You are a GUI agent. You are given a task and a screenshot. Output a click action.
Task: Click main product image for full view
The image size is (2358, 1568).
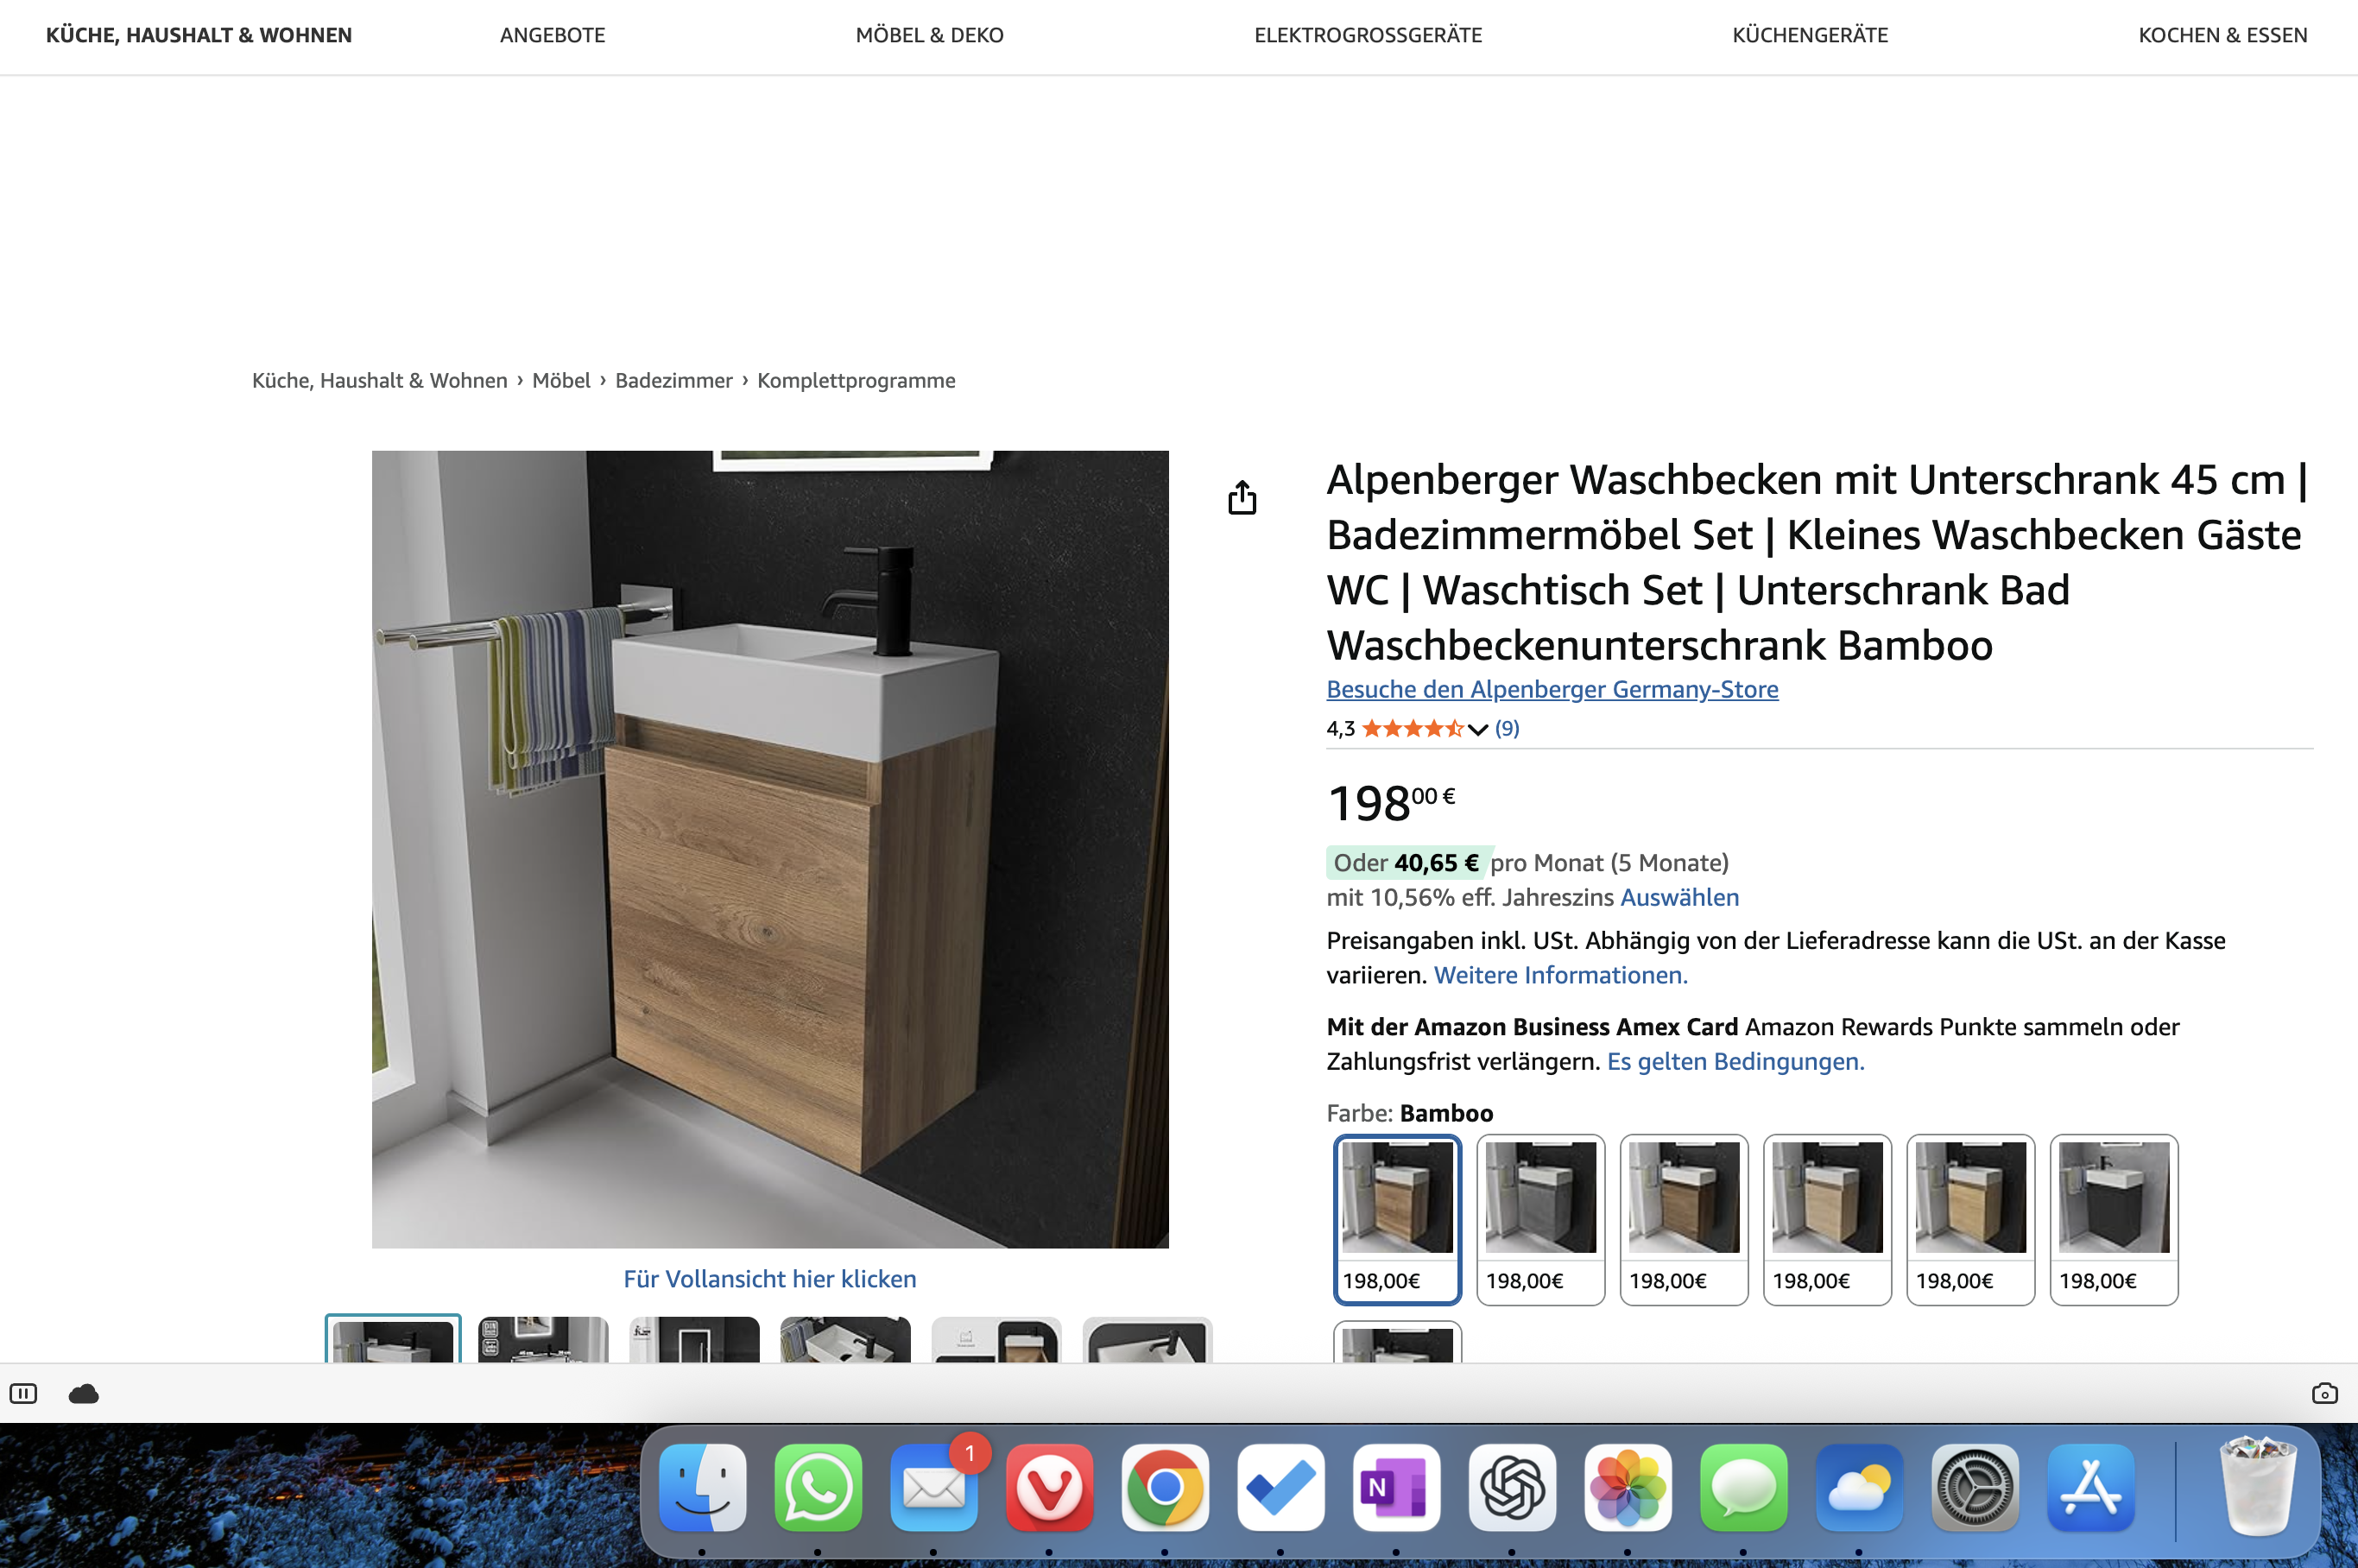tap(769, 848)
